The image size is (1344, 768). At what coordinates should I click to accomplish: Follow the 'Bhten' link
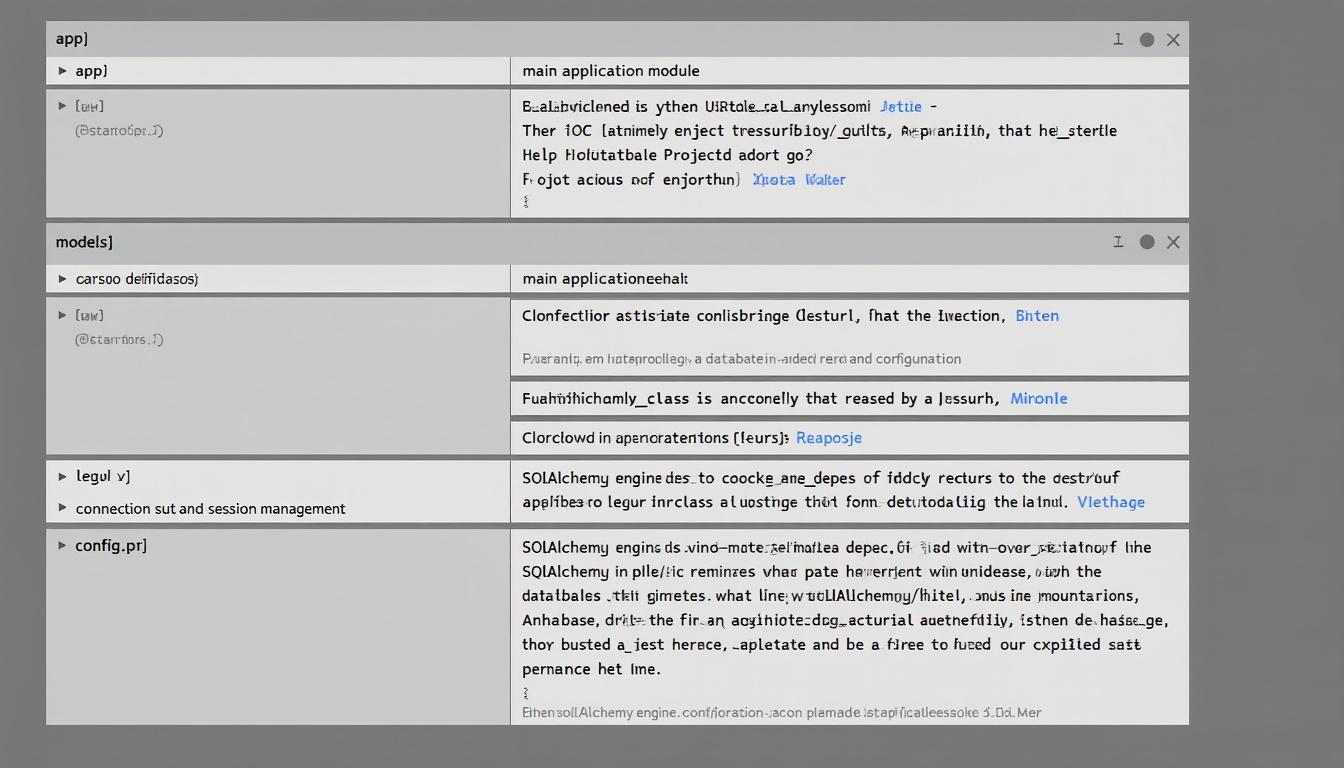tap(1037, 316)
